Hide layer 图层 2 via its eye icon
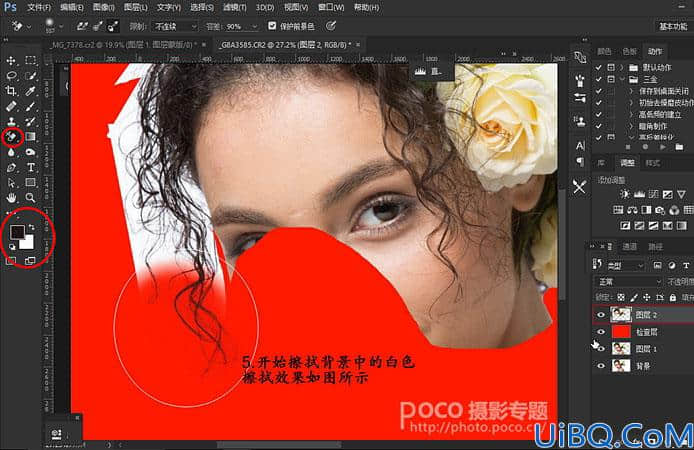Screen dimensions: 694x450 pos(601,315)
